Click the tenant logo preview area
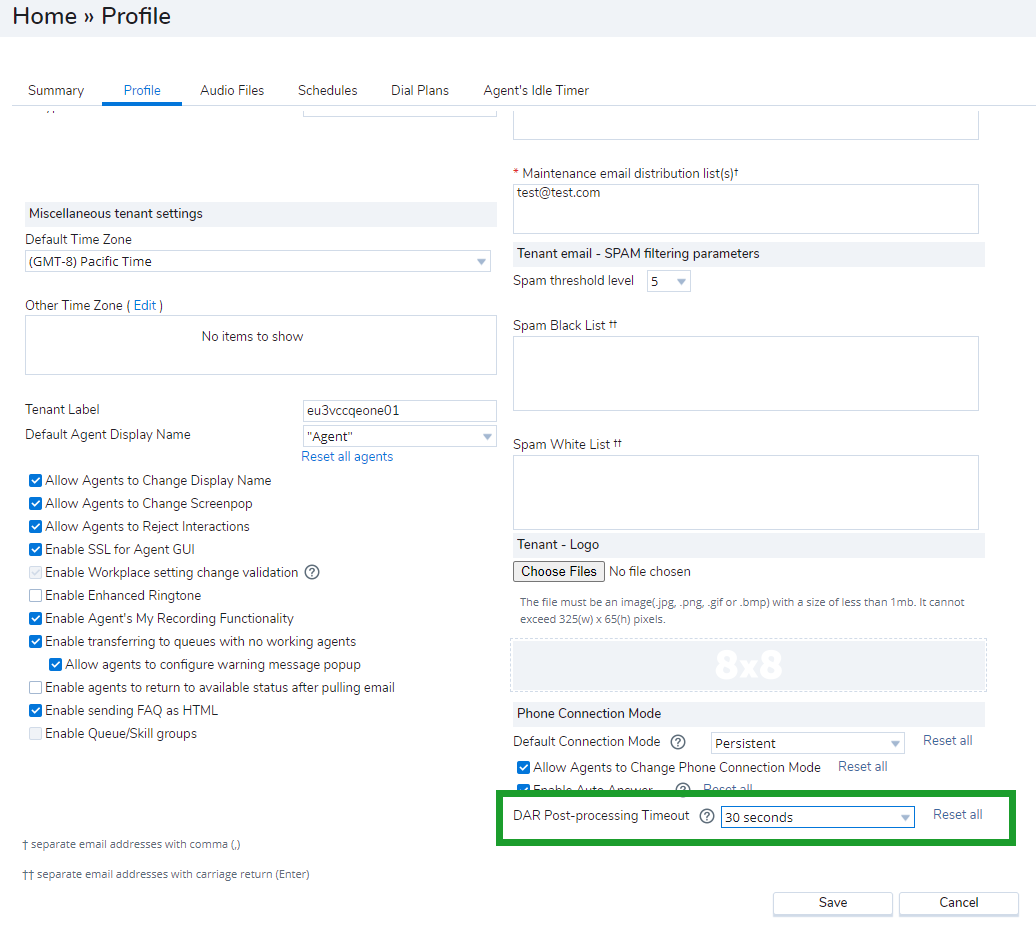 pos(748,665)
